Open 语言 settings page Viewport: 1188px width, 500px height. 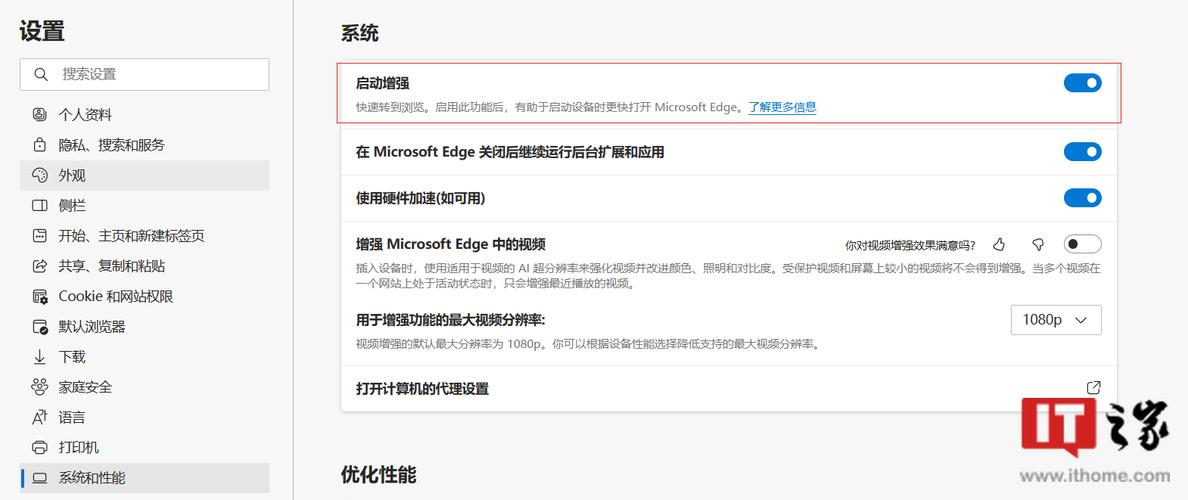(x=144, y=417)
